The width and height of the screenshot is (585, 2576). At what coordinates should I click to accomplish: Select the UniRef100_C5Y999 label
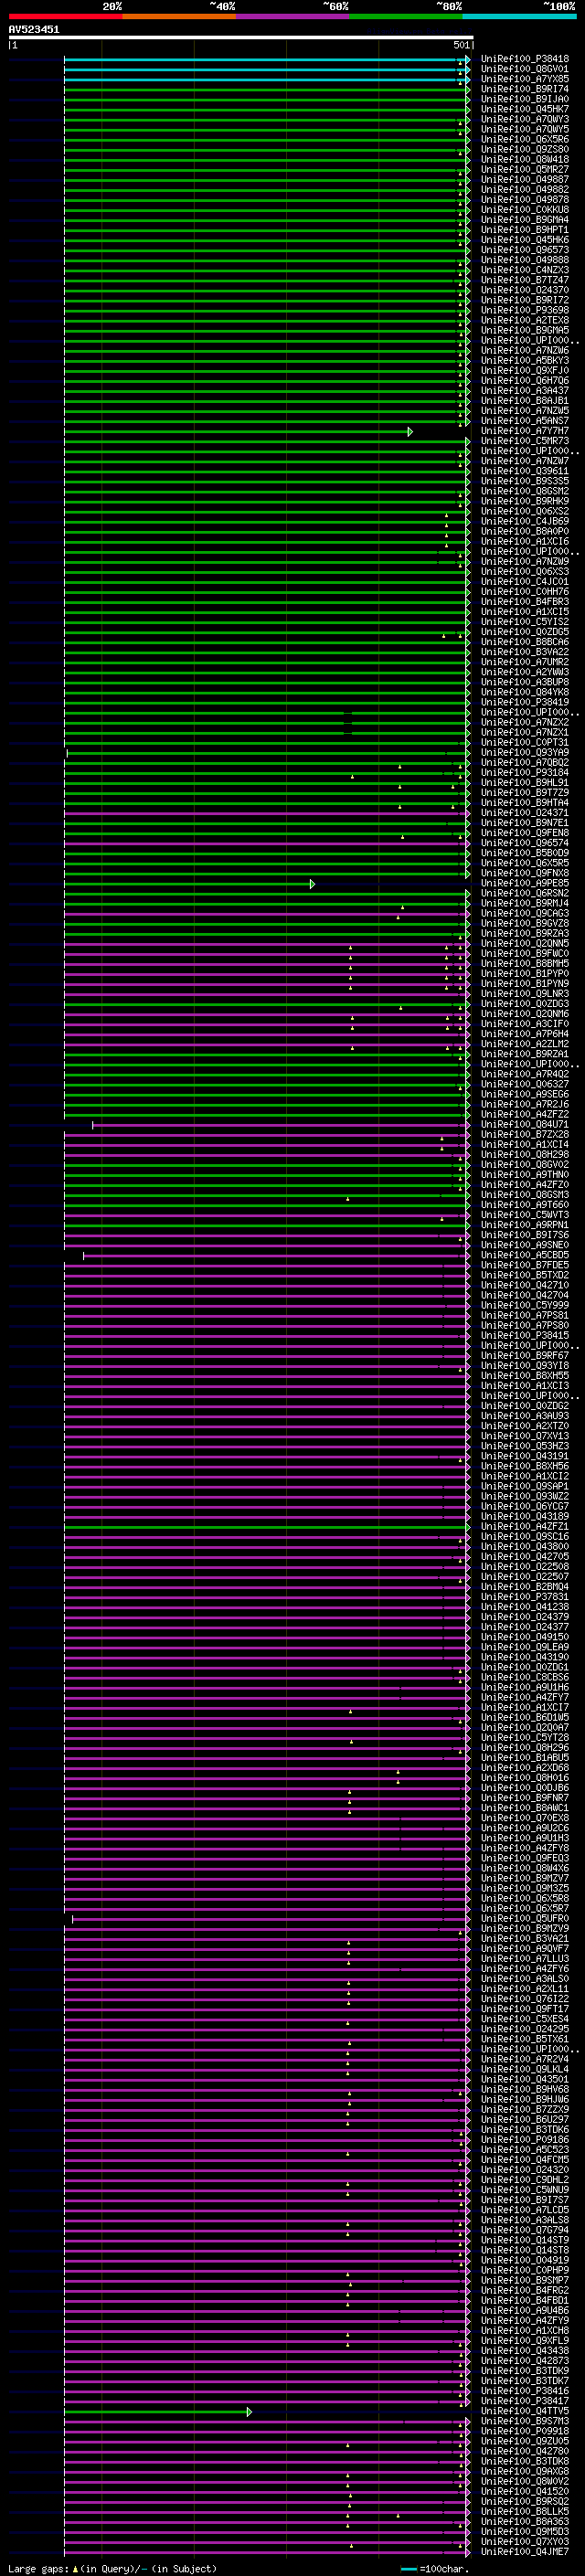point(525,1306)
